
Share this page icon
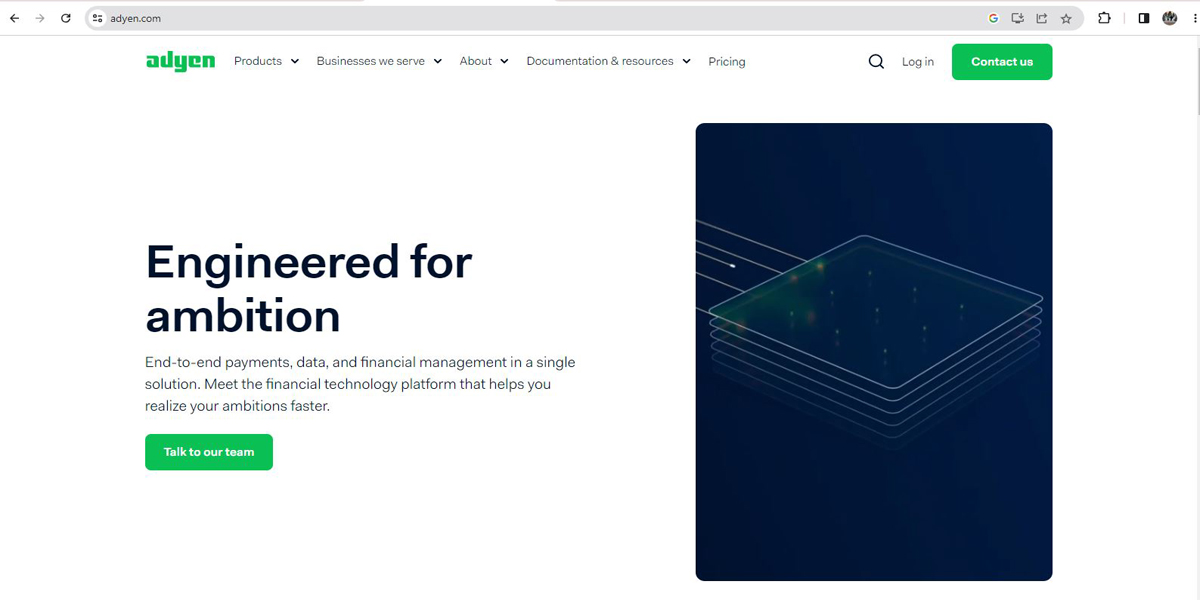point(1042,18)
